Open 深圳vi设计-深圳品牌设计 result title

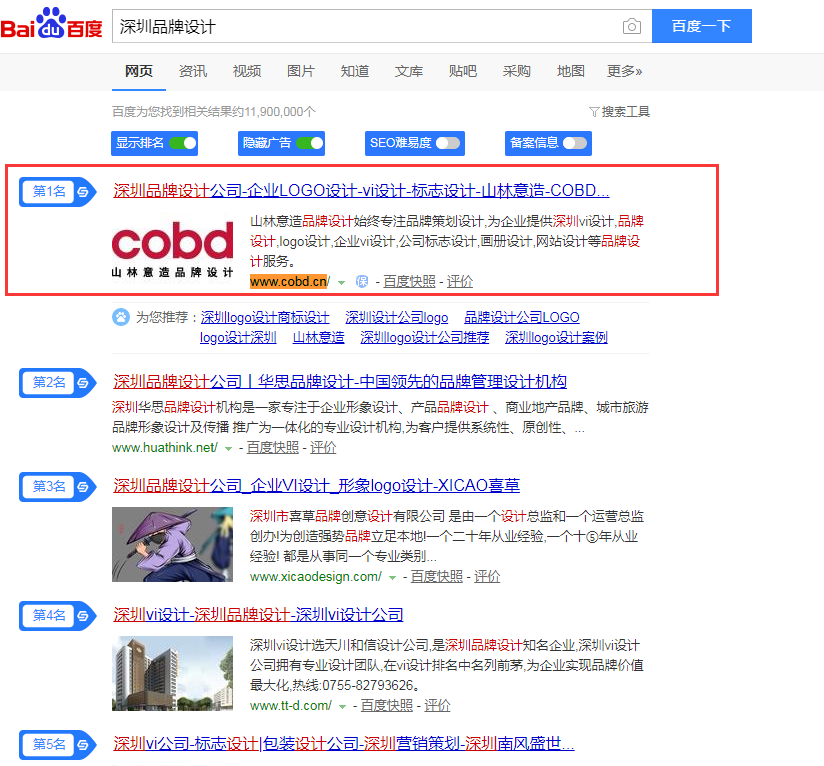tap(258, 614)
